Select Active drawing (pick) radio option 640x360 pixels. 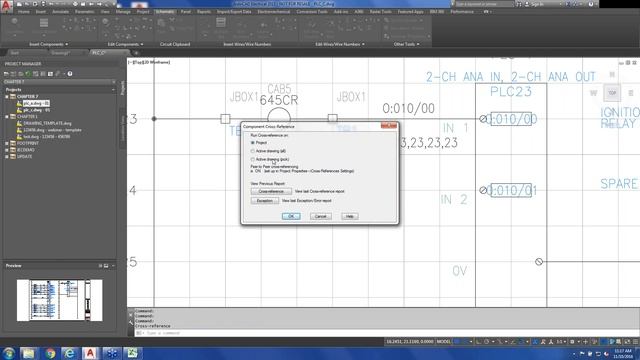pyautogui.click(x=253, y=159)
